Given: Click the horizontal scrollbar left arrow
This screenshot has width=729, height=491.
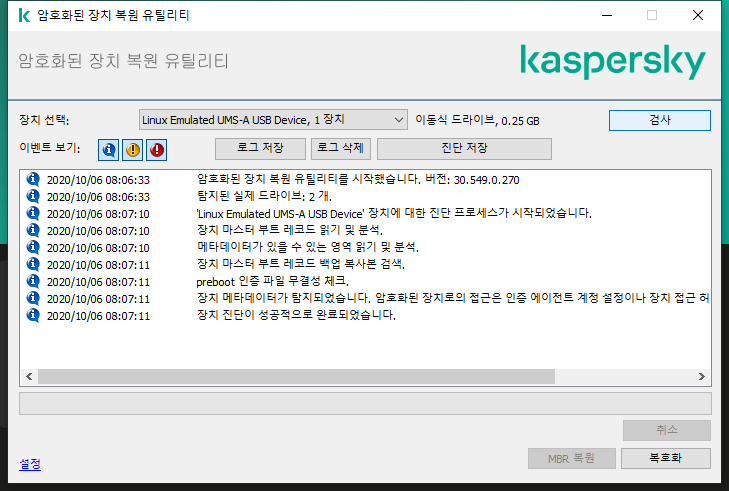Looking at the screenshot, I should pyautogui.click(x=29, y=377).
